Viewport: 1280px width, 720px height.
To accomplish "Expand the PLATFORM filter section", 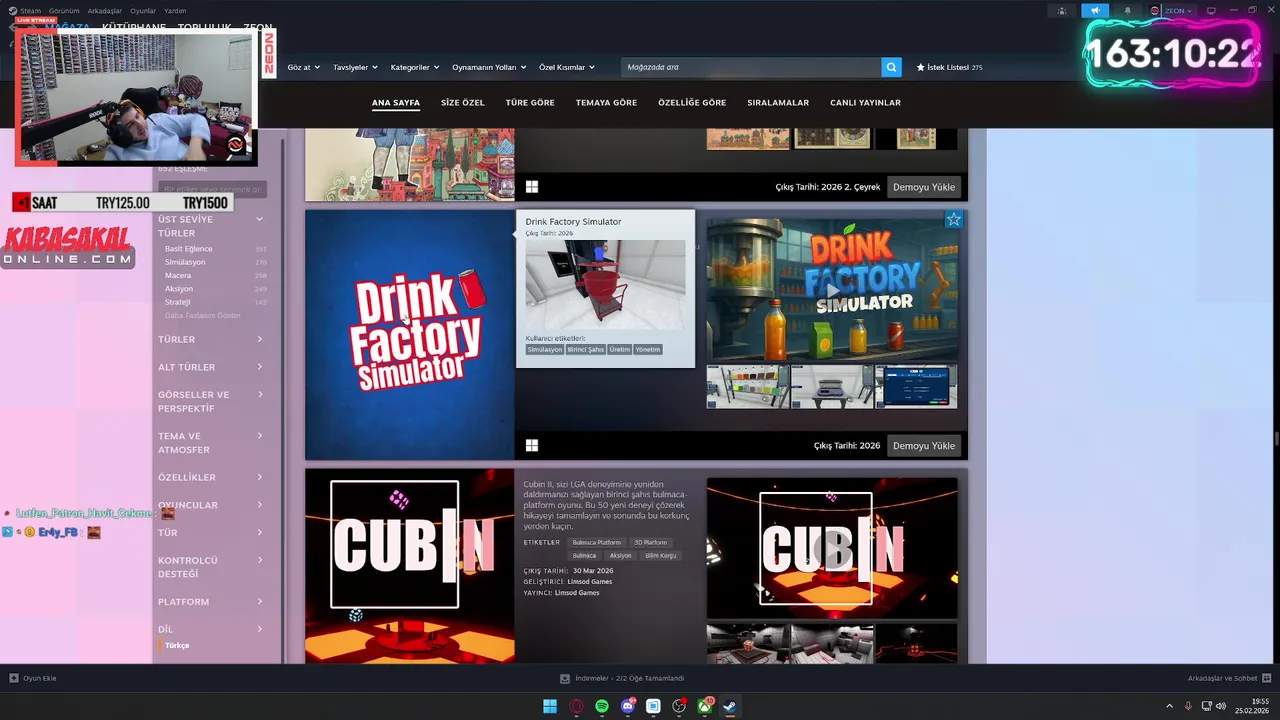I will point(211,601).
